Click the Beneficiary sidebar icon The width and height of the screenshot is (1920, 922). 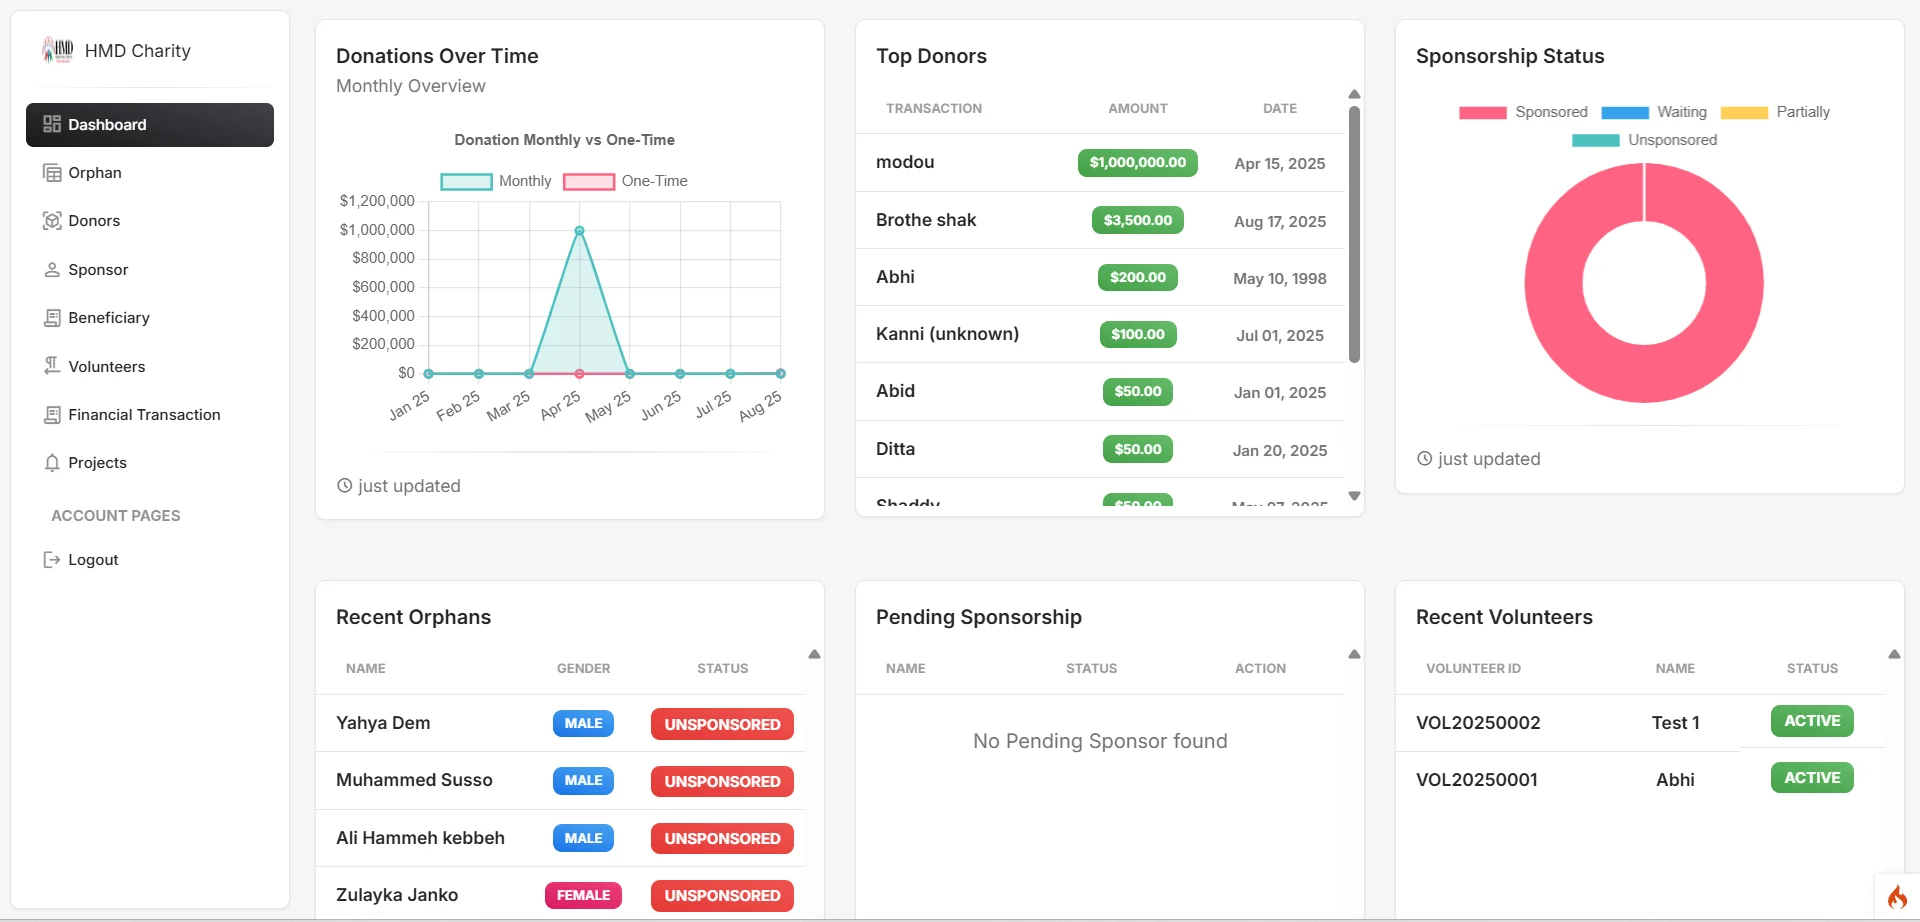coord(52,318)
